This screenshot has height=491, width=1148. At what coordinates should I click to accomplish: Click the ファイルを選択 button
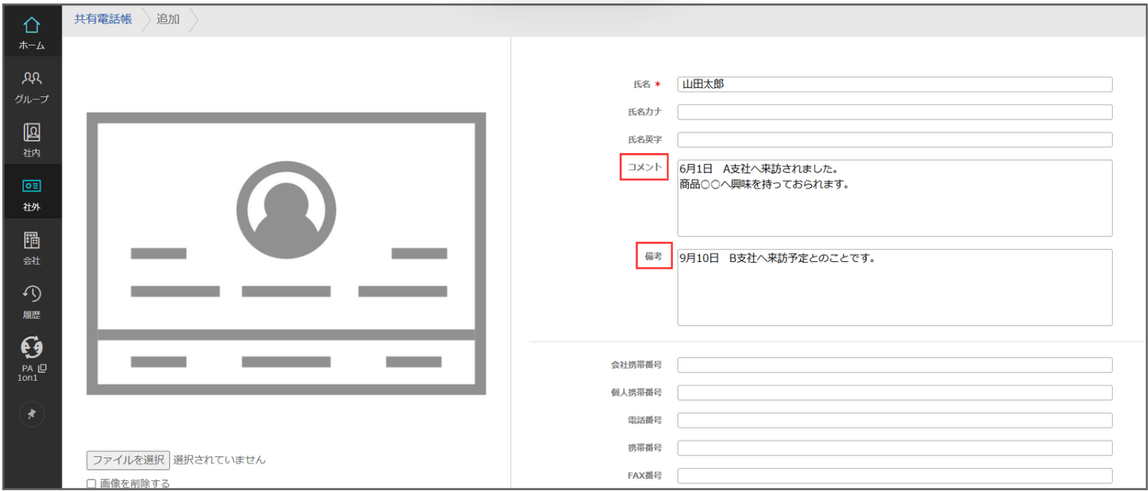pos(128,460)
